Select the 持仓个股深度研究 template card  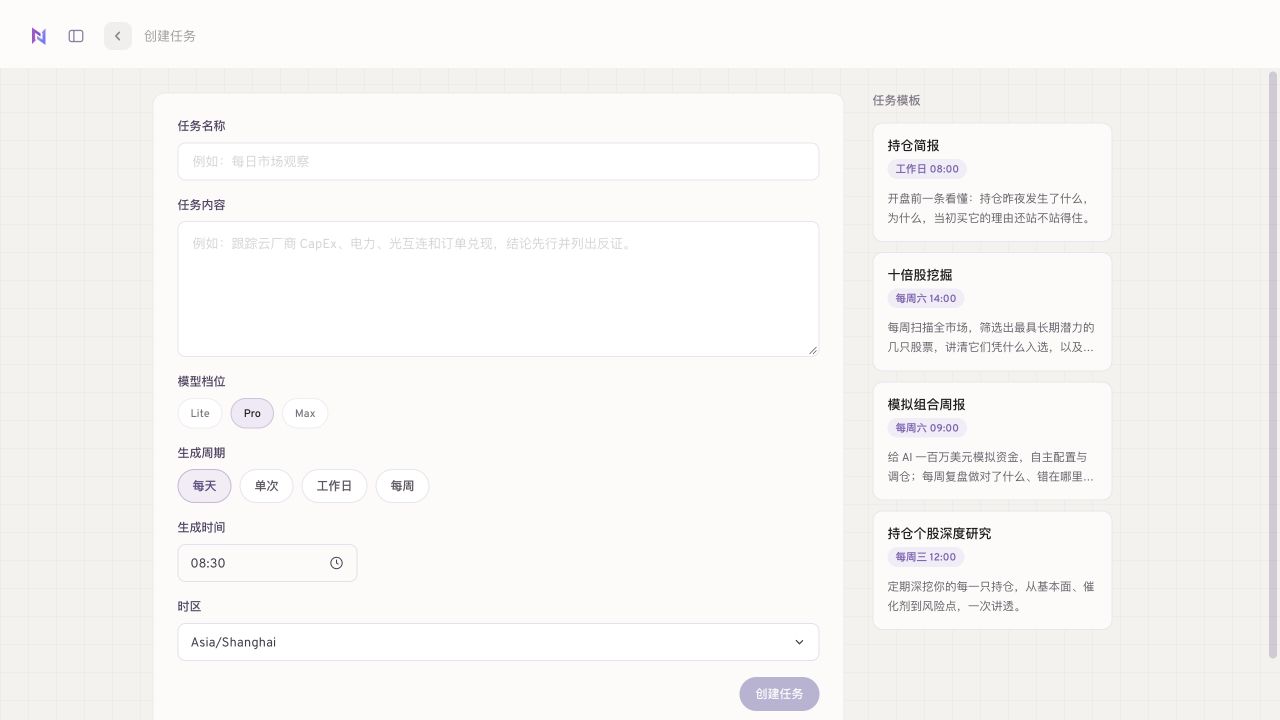992,570
